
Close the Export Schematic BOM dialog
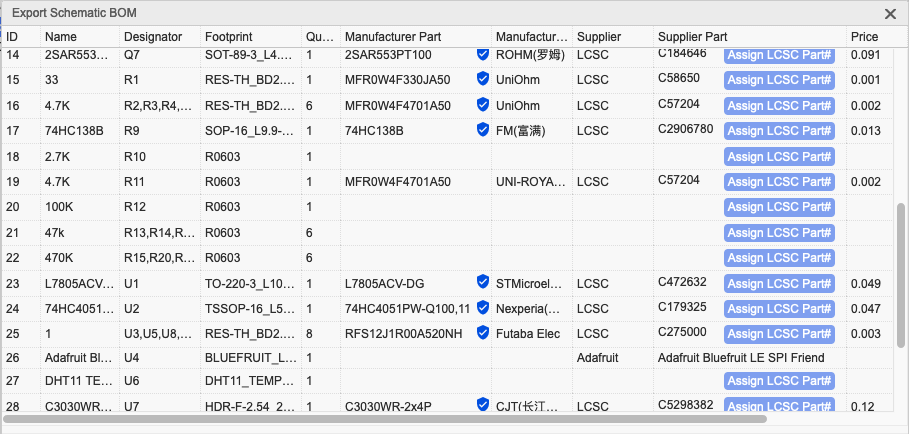(x=890, y=13)
